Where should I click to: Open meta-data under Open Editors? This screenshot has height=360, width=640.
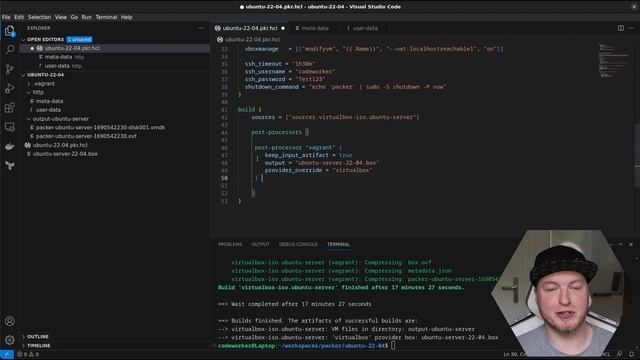[115, 57]
